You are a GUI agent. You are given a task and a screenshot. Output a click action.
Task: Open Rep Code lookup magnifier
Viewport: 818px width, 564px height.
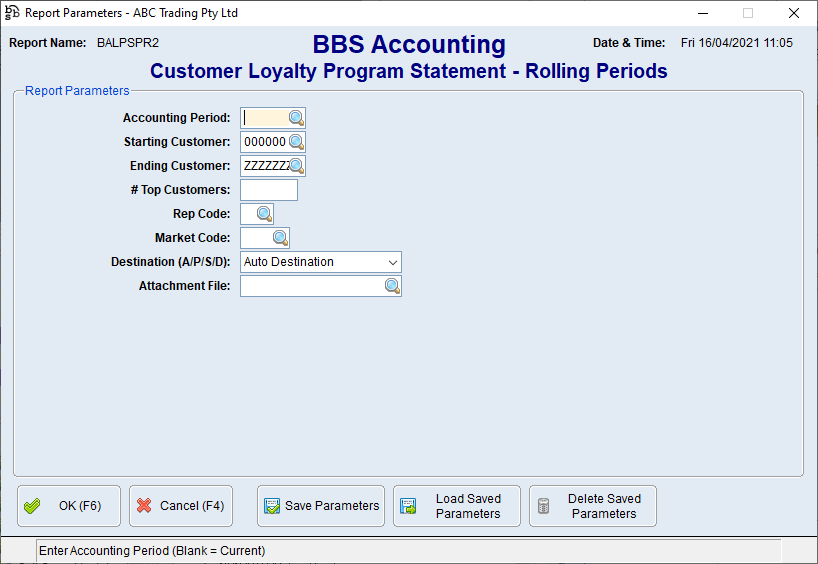pos(264,214)
